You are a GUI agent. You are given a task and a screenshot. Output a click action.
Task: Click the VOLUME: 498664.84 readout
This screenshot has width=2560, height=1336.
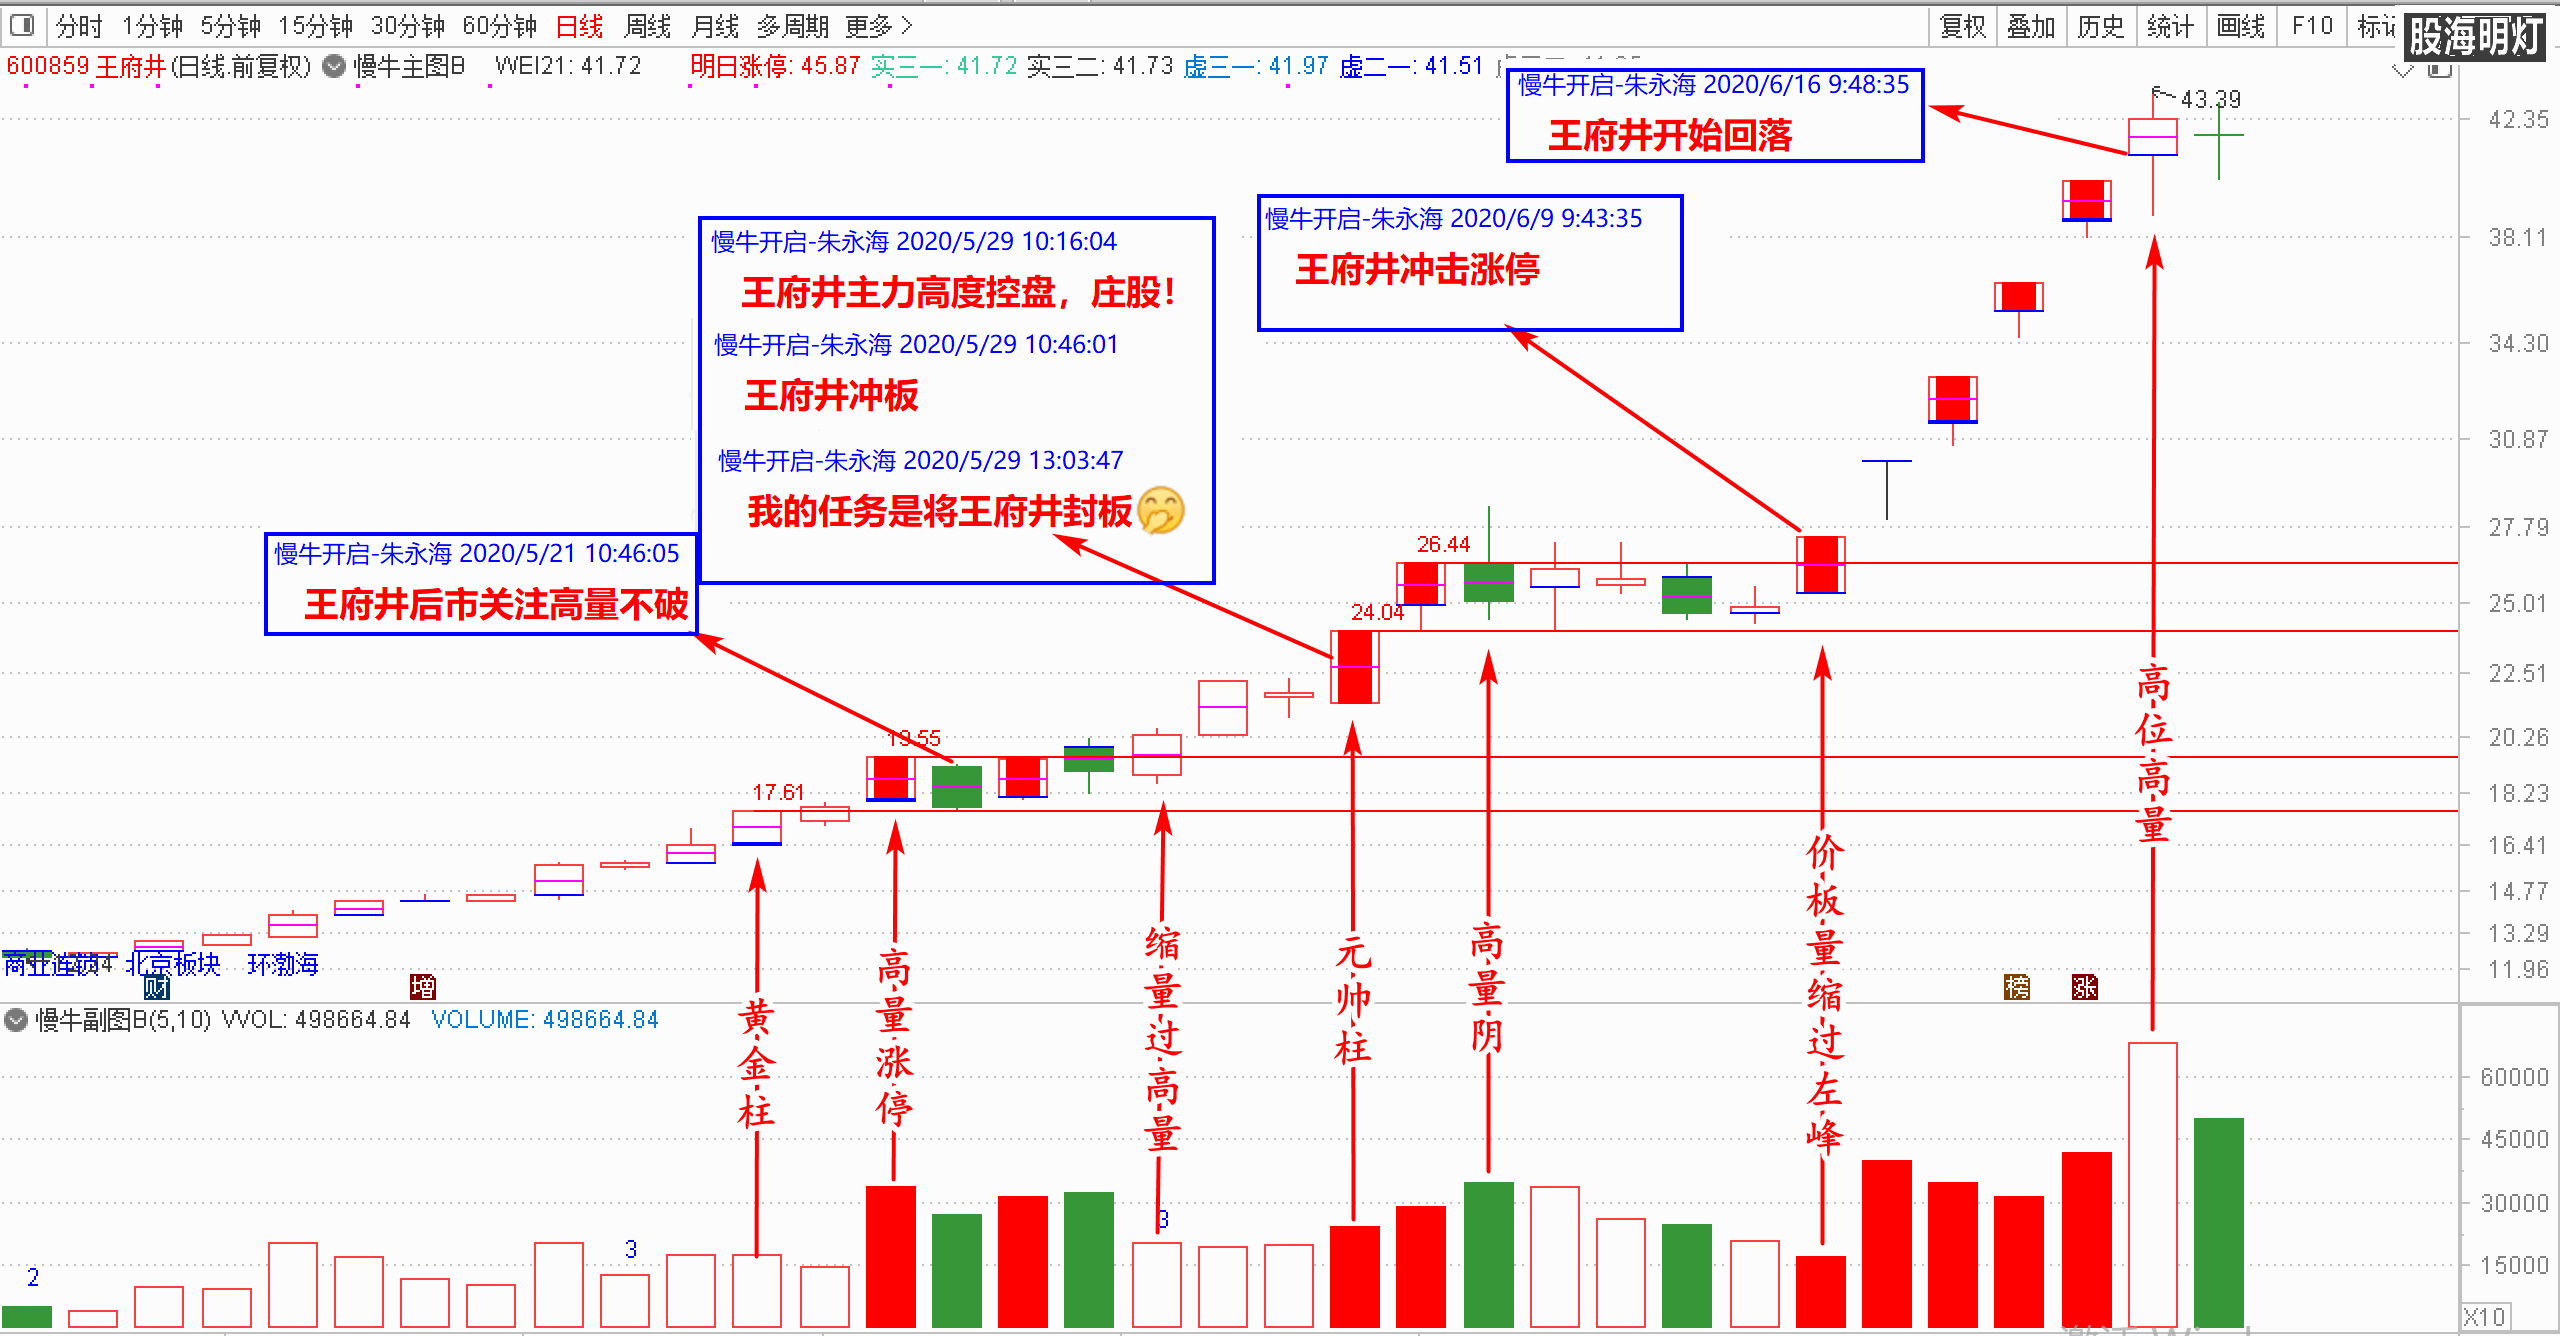pos(545,1020)
